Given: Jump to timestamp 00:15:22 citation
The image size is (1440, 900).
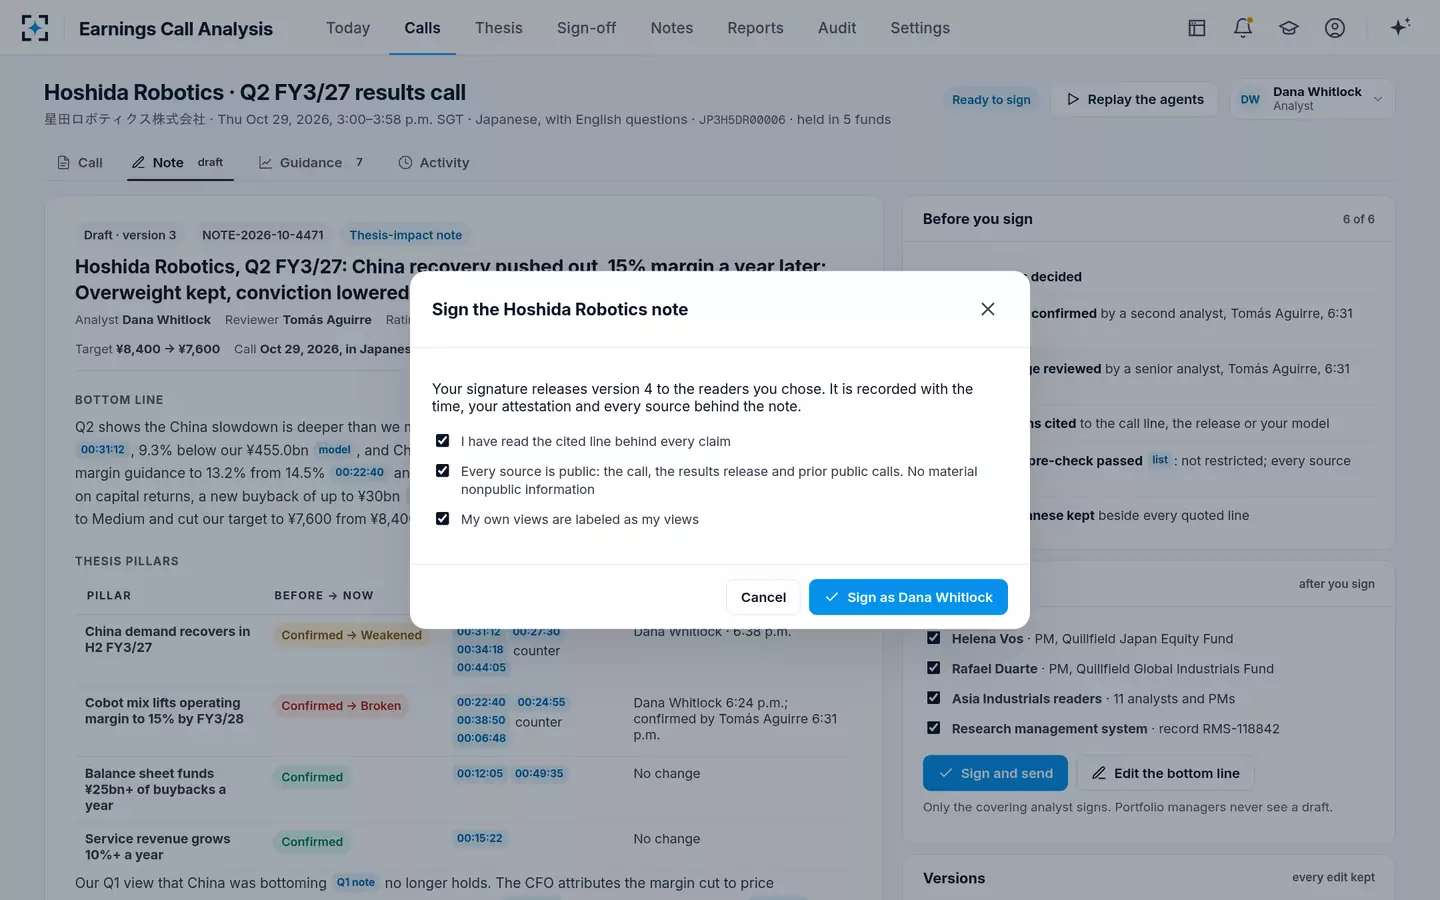Looking at the screenshot, I should coord(480,839).
